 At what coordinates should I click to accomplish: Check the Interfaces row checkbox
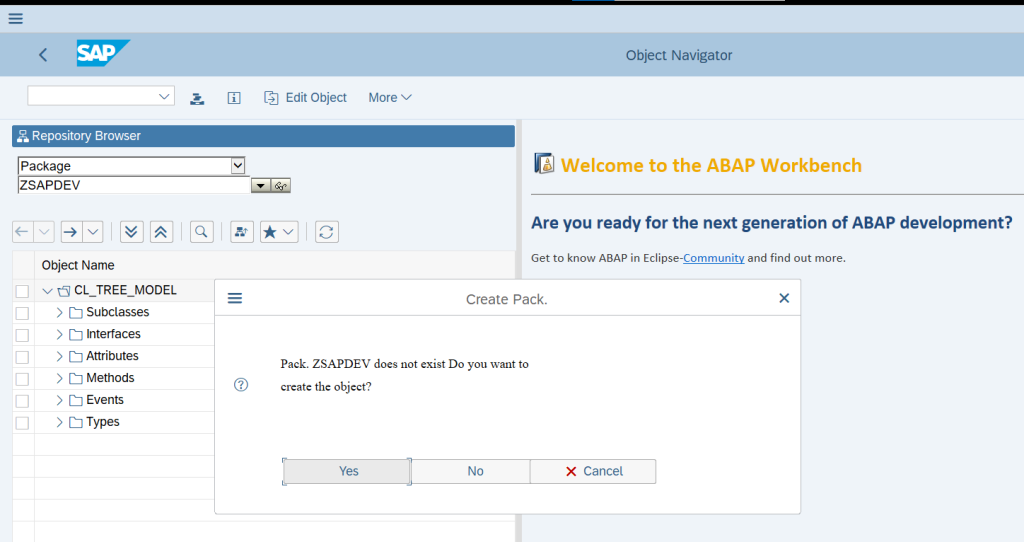click(22, 336)
